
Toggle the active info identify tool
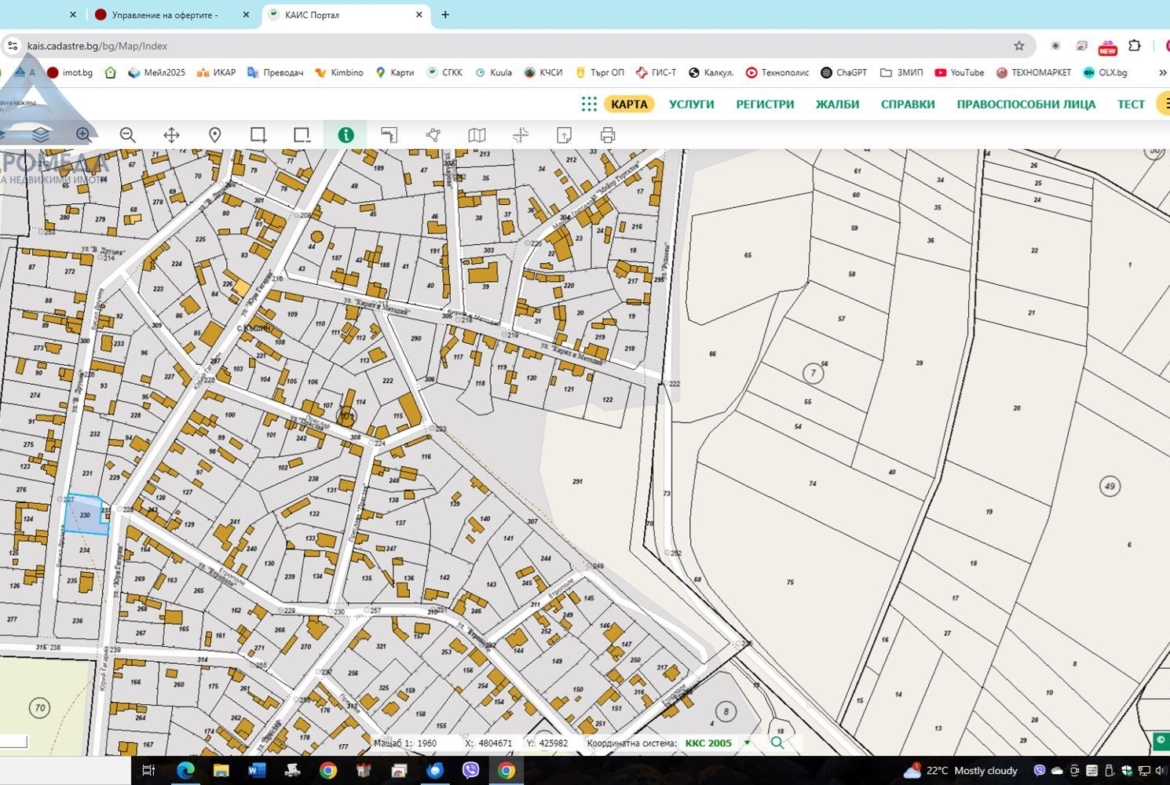[x=345, y=135]
